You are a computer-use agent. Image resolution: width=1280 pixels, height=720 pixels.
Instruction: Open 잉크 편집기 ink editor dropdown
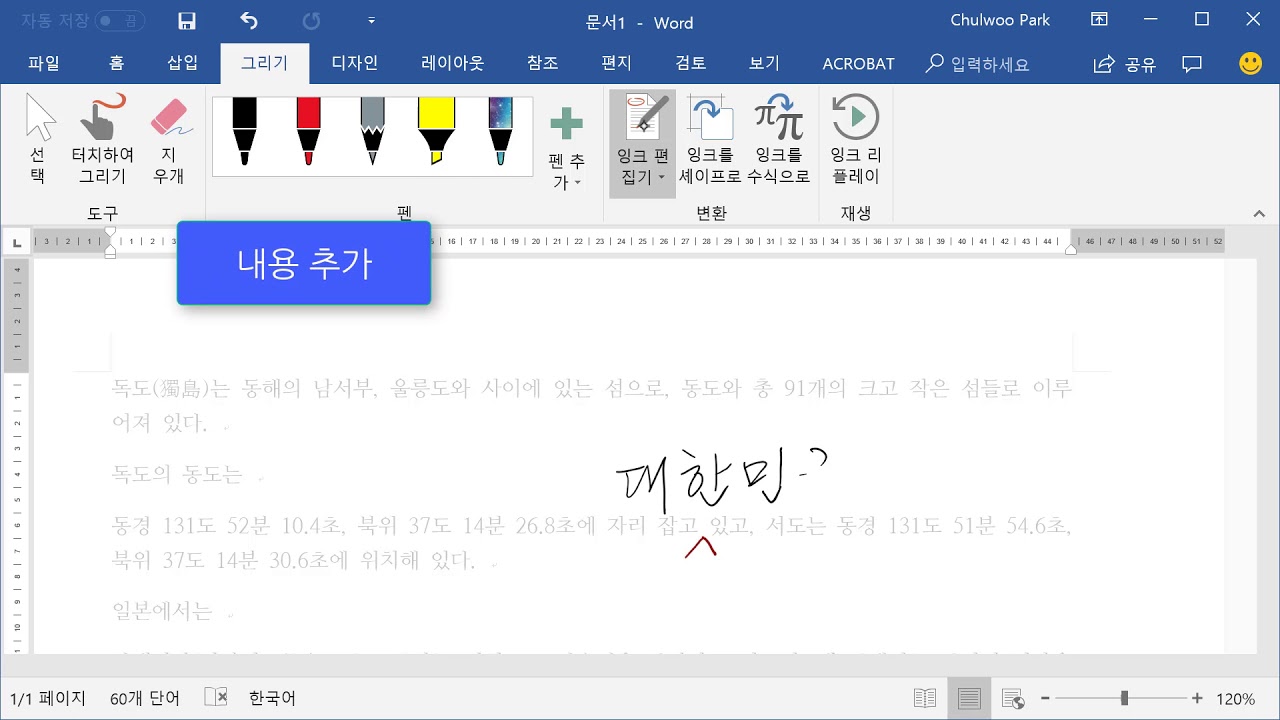(642, 142)
